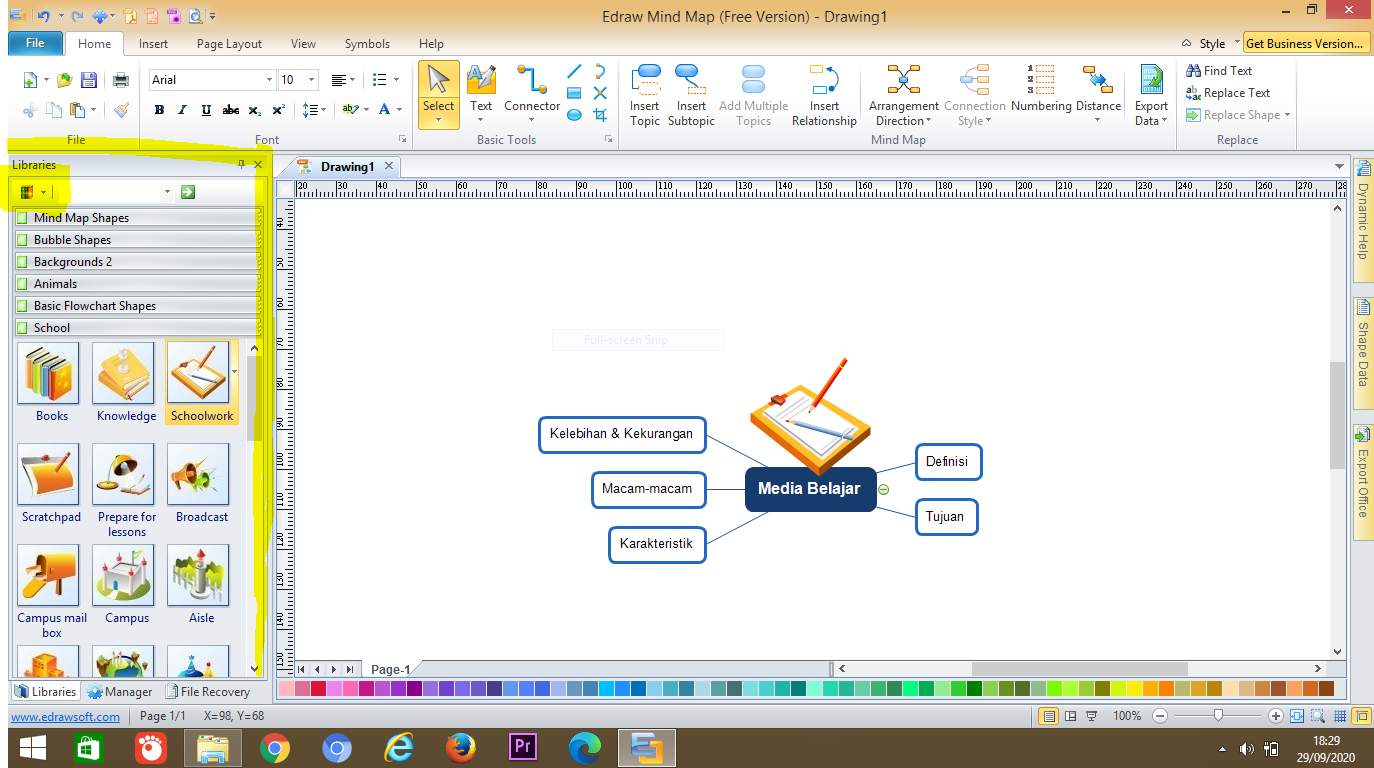Toggle bold formatting
Image resolution: width=1374 pixels, height=768 pixels.
159,110
